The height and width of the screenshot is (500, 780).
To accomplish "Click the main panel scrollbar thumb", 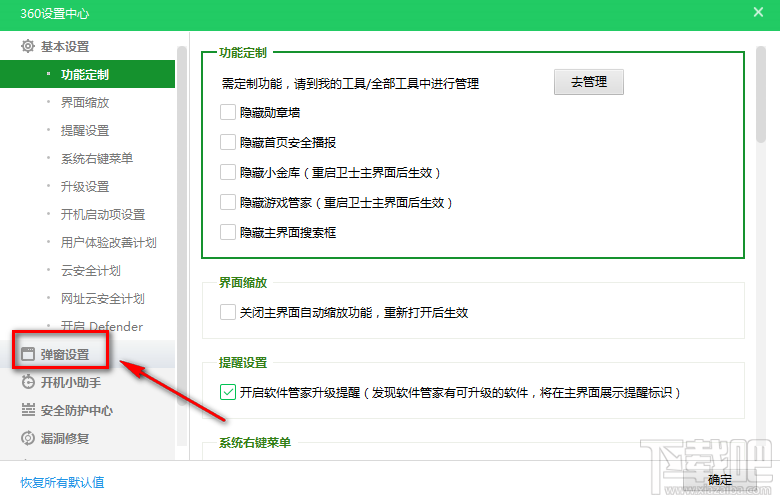I will click(x=760, y=95).
